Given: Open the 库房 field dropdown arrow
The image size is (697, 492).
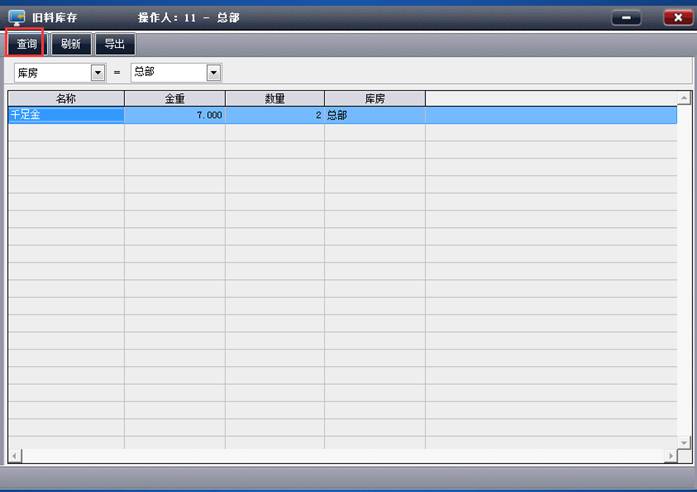Looking at the screenshot, I should [x=98, y=72].
